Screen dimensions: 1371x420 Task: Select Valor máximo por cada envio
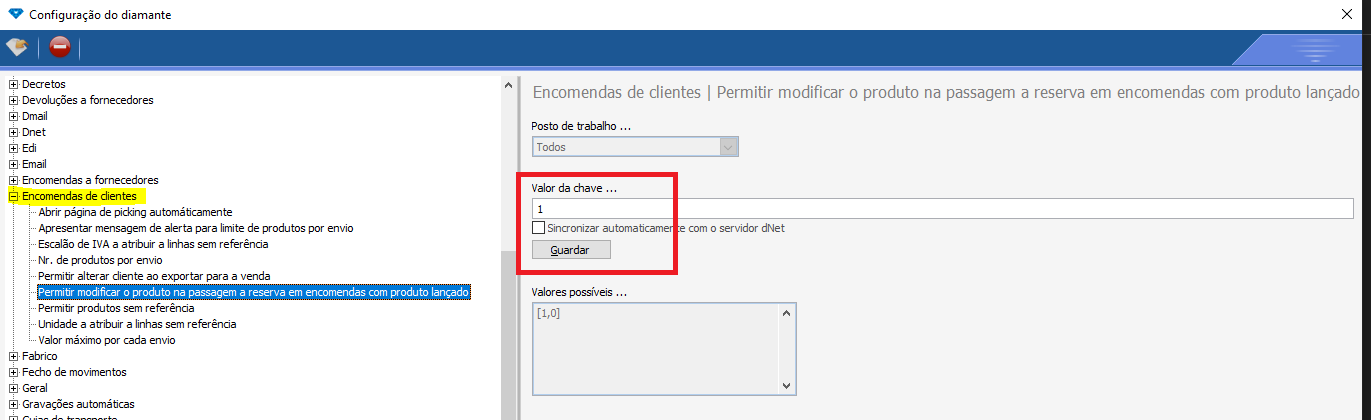click(x=106, y=340)
